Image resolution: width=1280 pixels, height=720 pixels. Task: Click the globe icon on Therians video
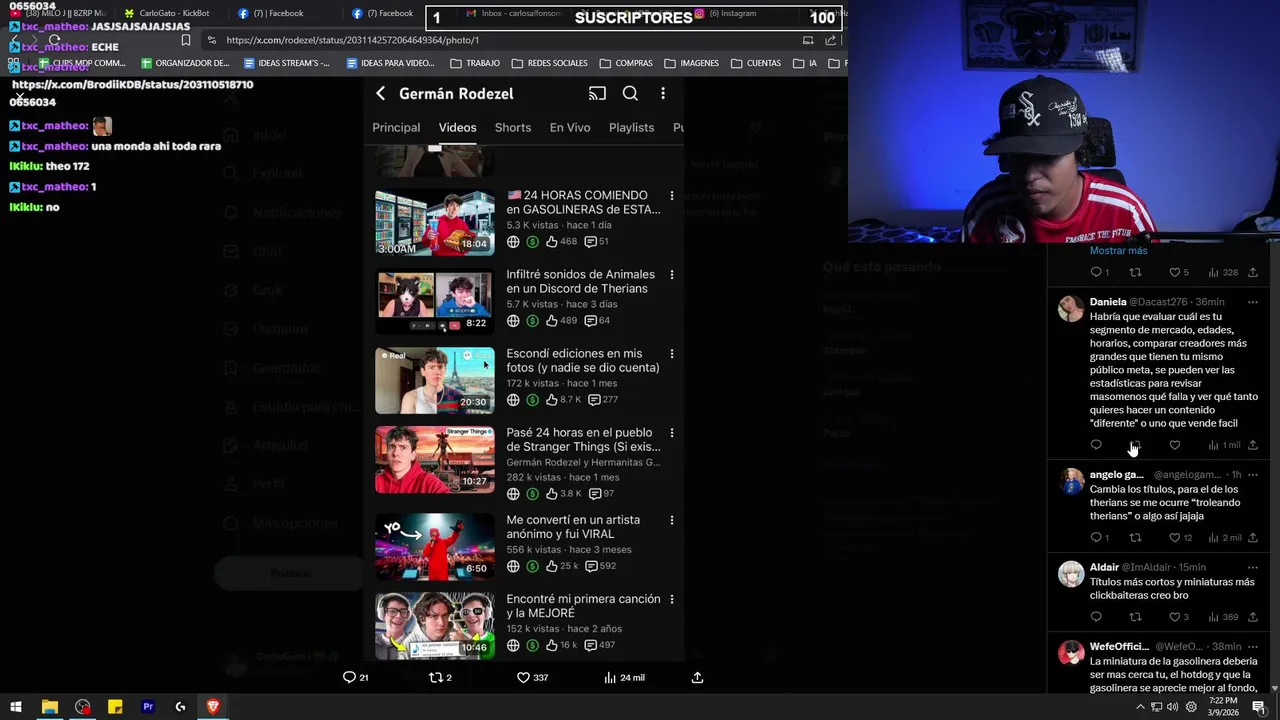(x=513, y=321)
